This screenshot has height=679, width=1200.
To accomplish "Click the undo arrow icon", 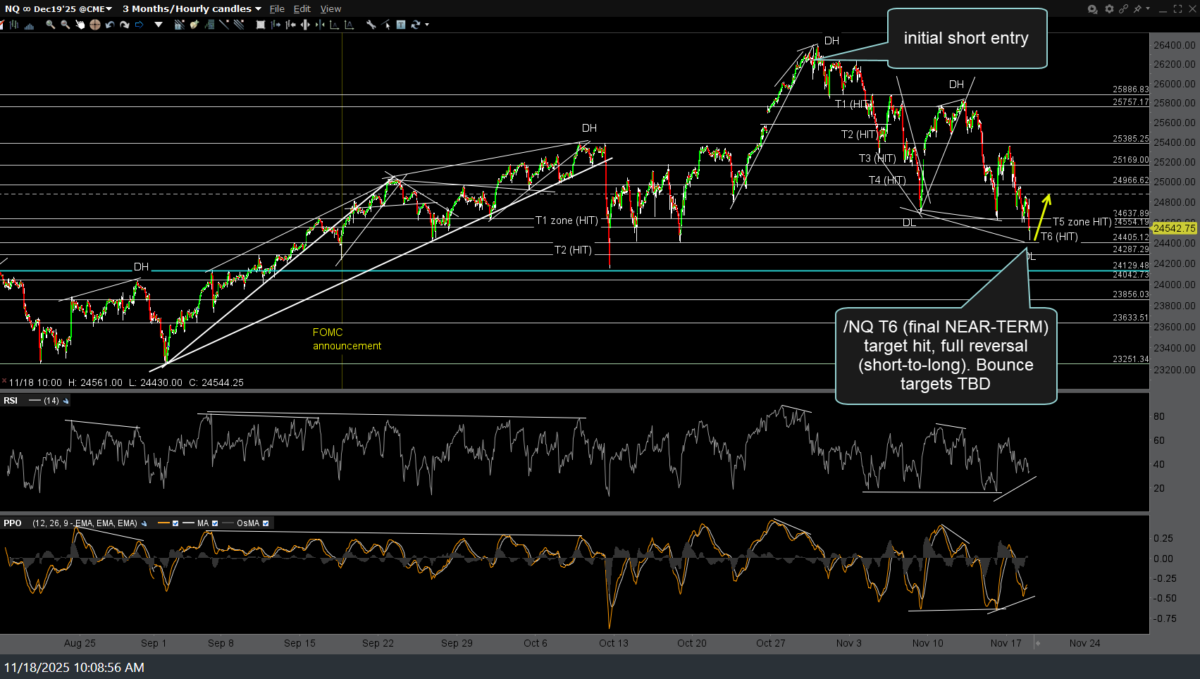I will [x=109, y=25].
